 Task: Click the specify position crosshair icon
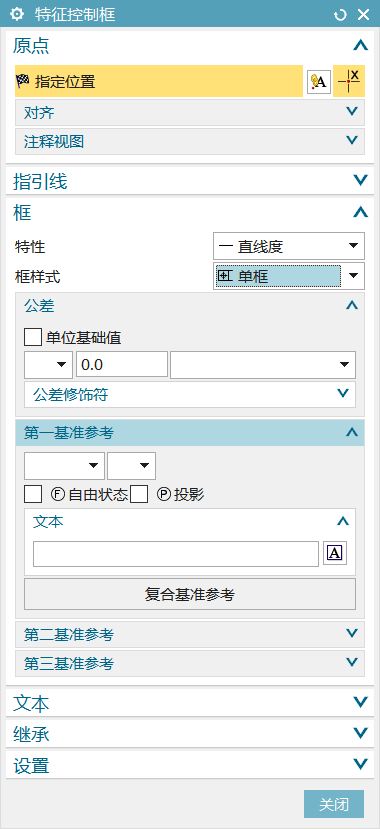click(349, 81)
